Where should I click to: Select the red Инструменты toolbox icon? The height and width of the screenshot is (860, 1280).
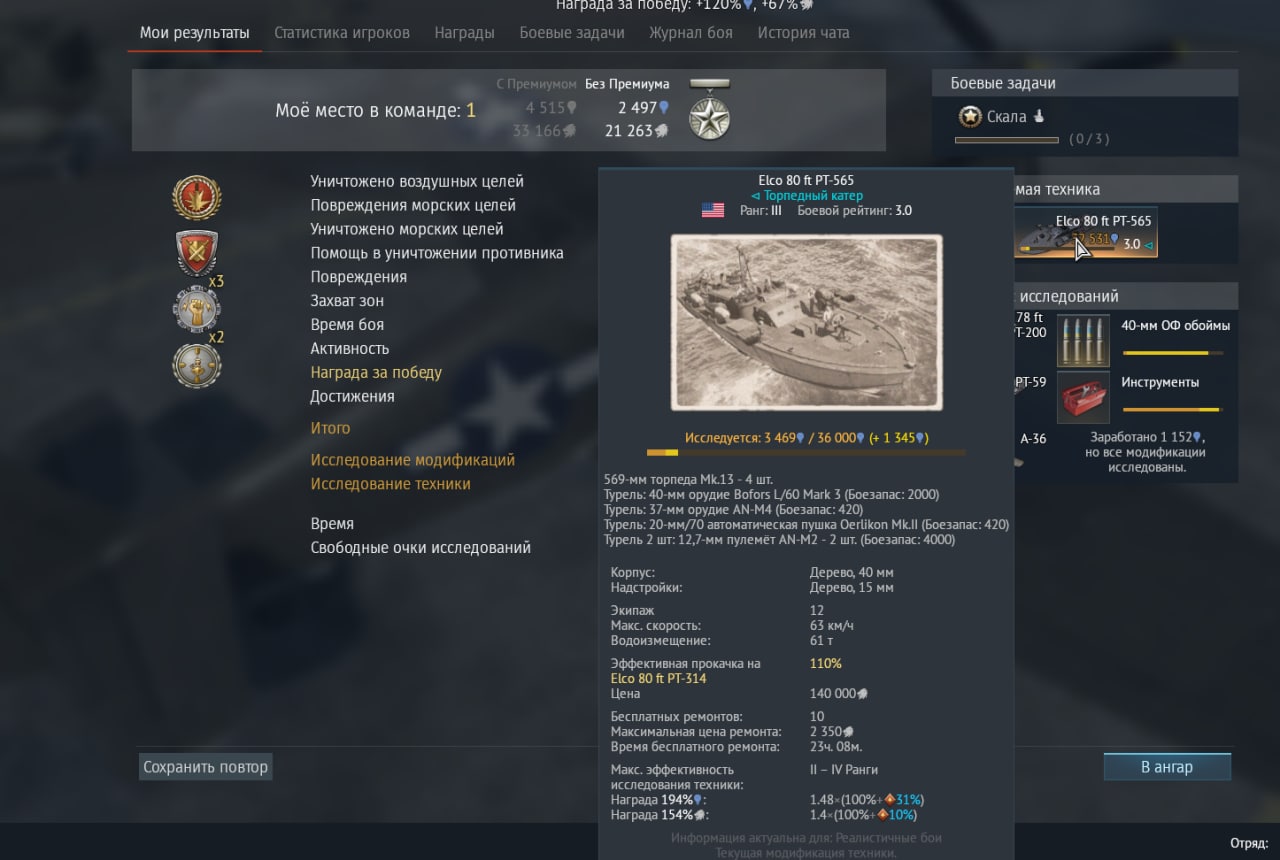point(1083,397)
